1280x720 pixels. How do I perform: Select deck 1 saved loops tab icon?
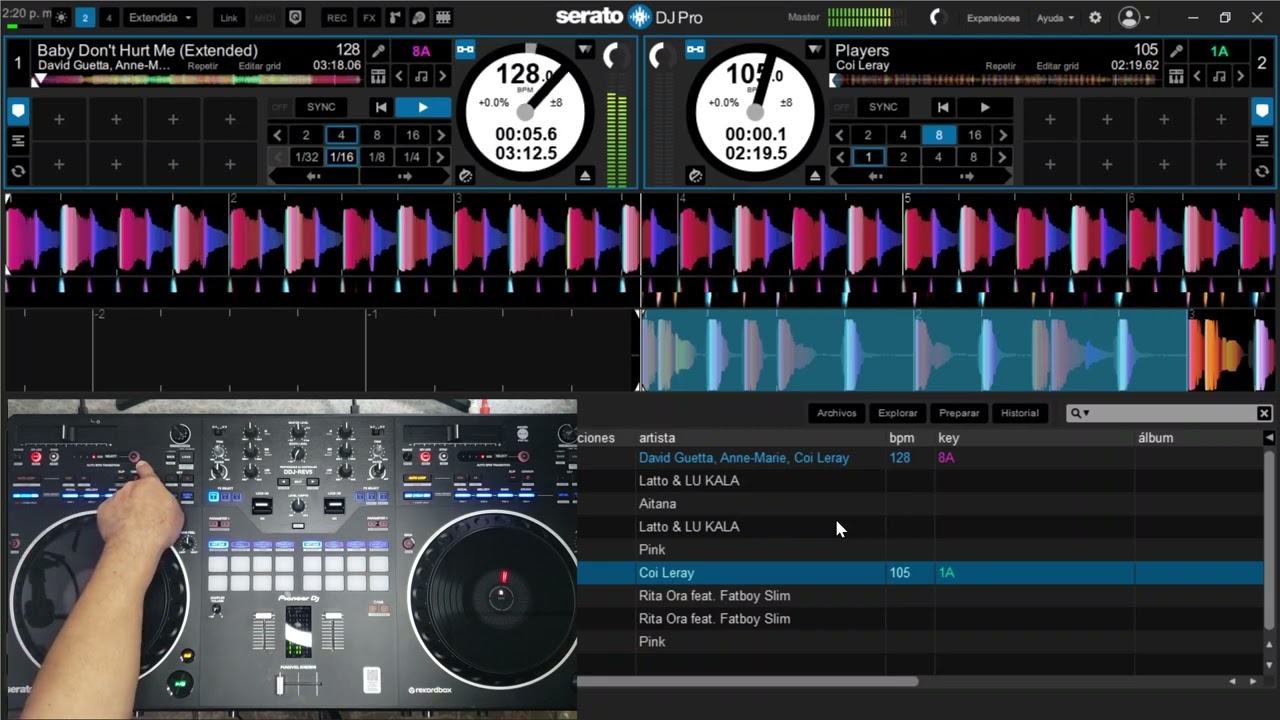pos(18,142)
